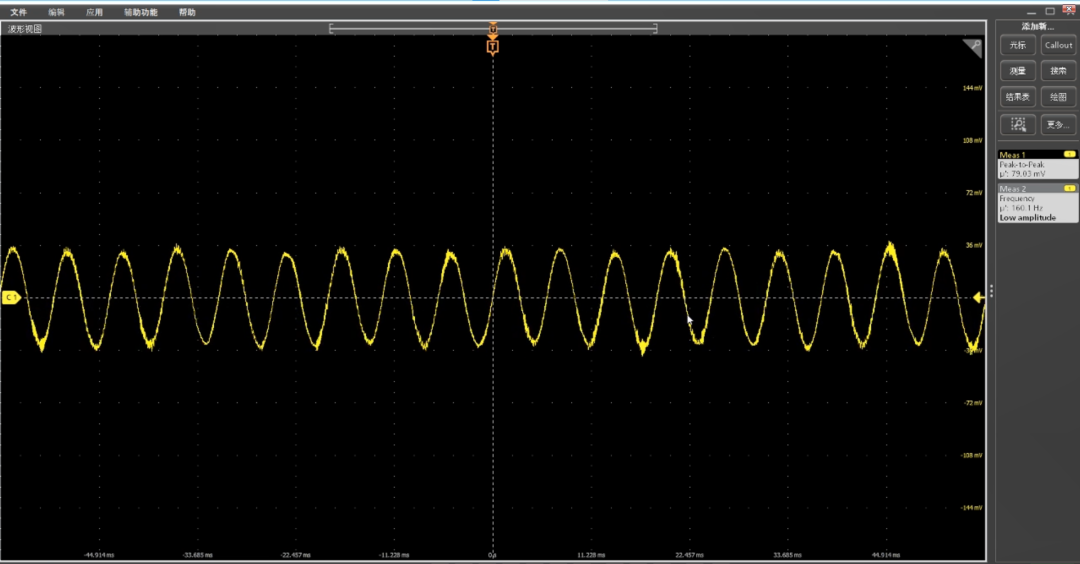Minimize the oscilloscope window
The image size is (1080, 564).
pos(1031,12)
